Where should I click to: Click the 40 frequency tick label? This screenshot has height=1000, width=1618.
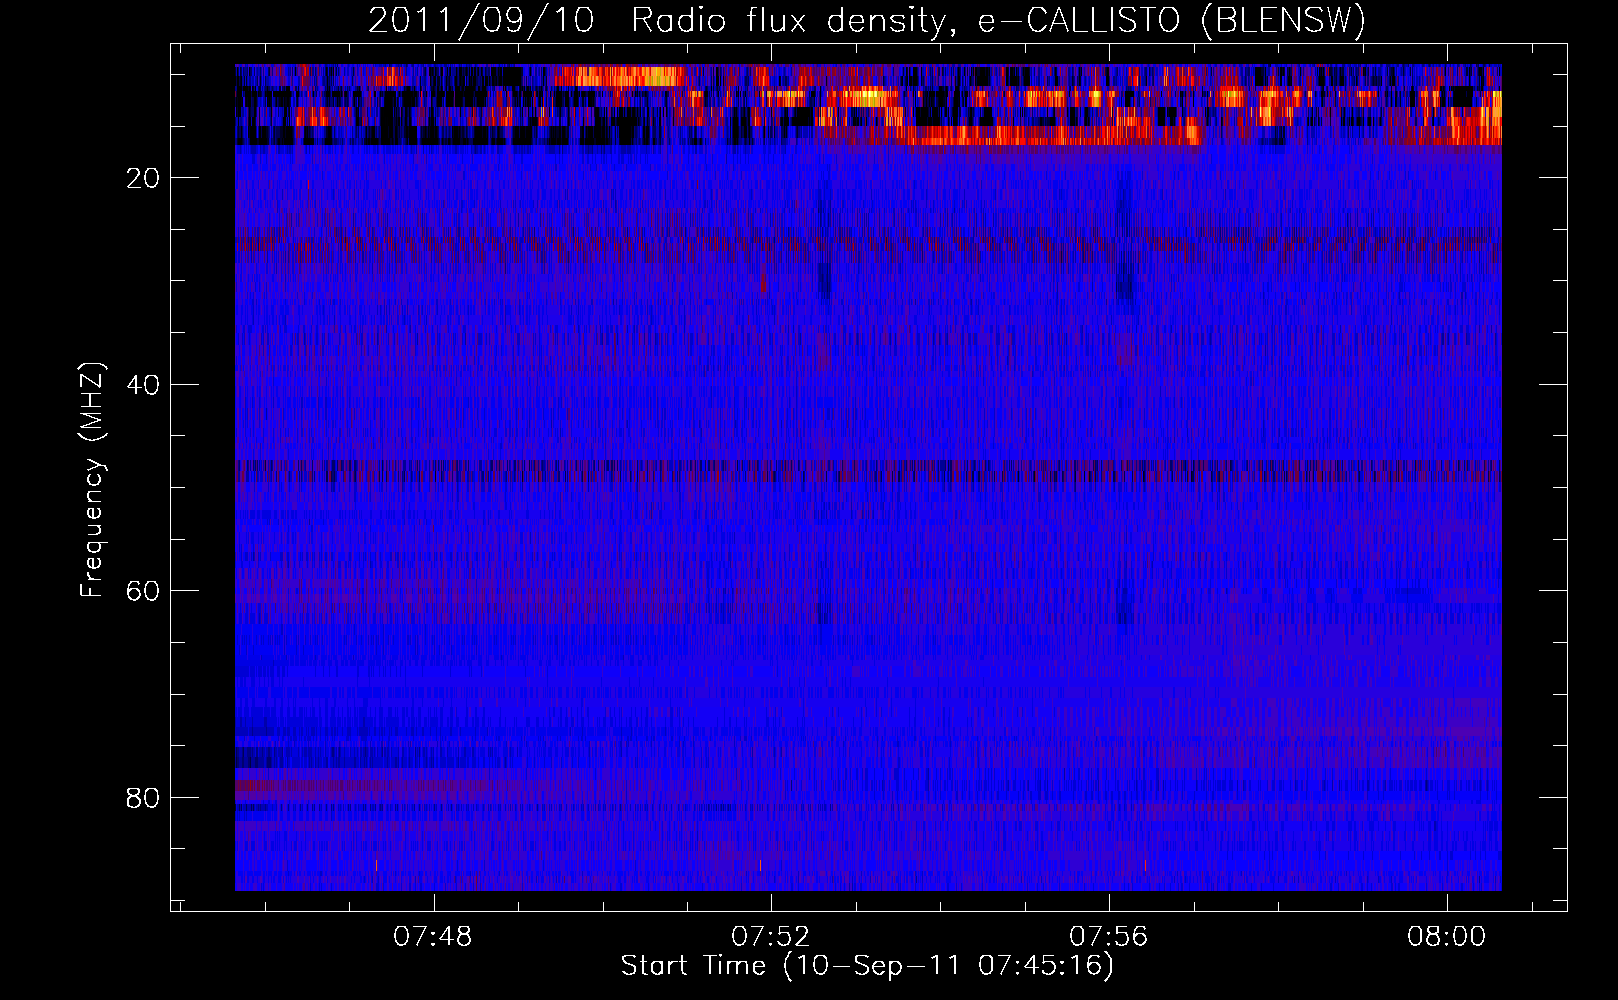pos(144,385)
